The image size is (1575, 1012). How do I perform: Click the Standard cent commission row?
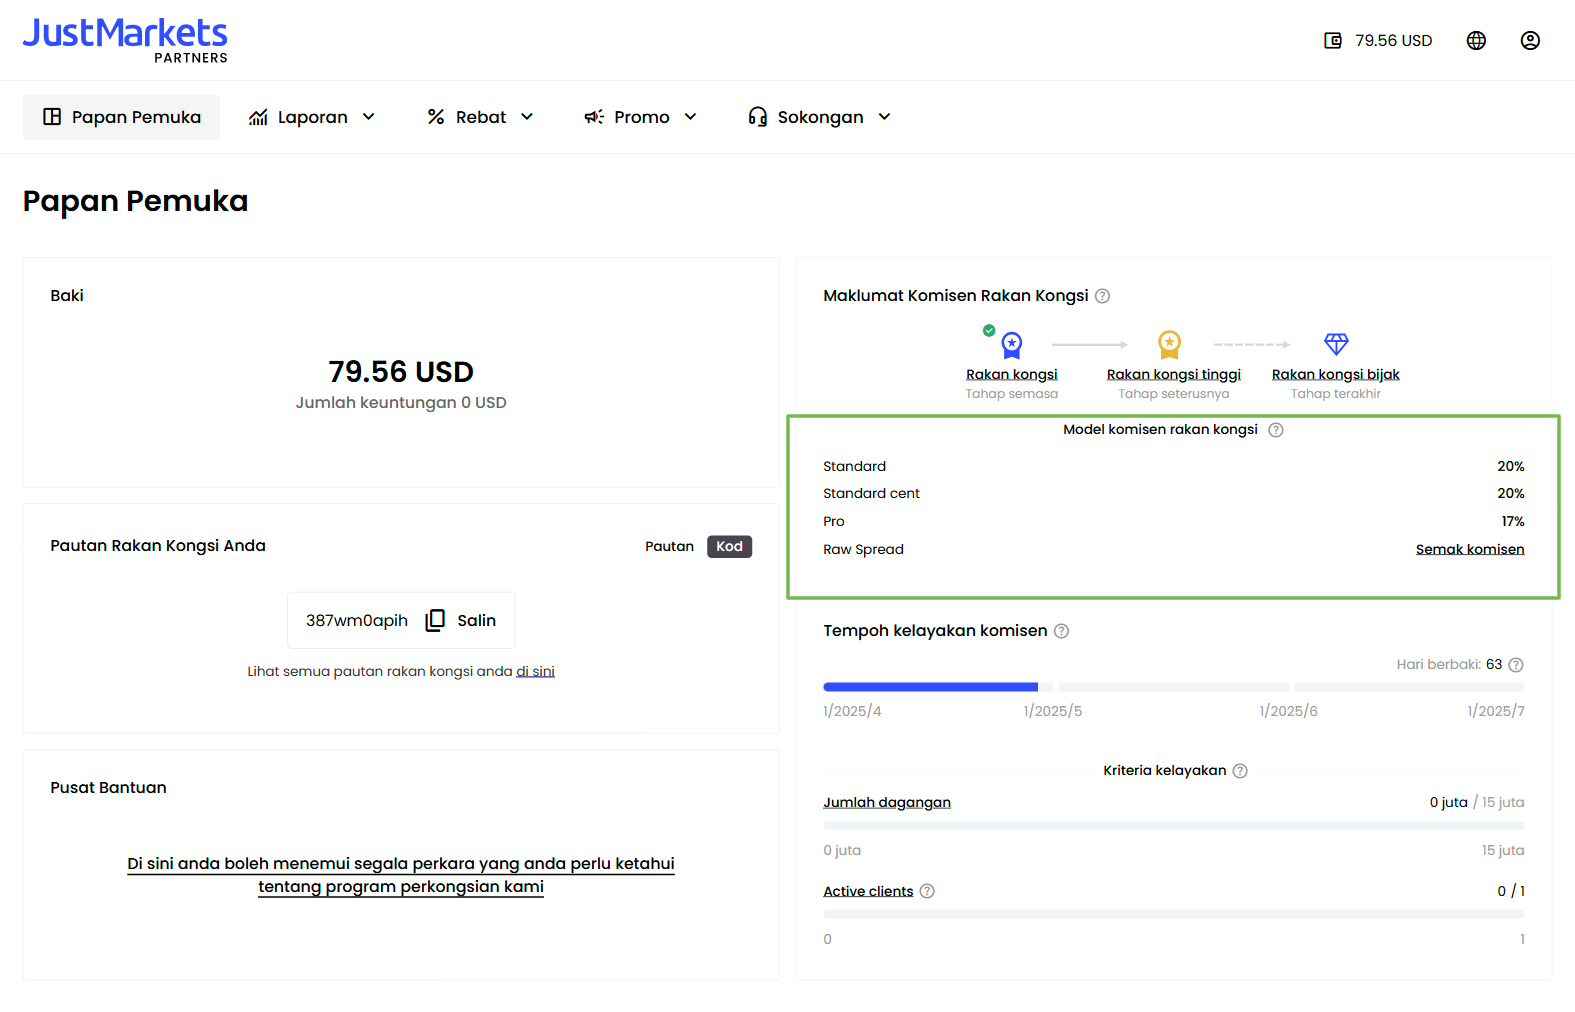pos(1174,494)
